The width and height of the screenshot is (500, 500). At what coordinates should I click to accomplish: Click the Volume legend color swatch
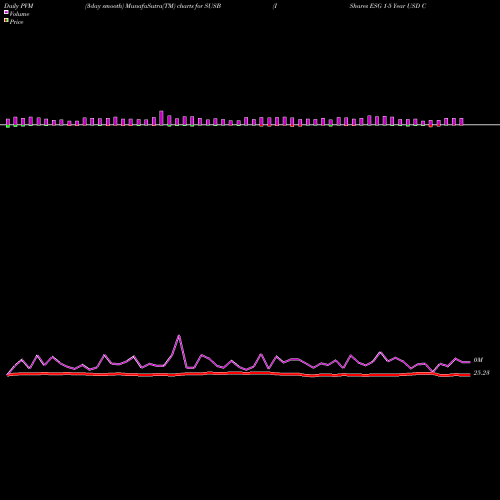click(x=6, y=12)
